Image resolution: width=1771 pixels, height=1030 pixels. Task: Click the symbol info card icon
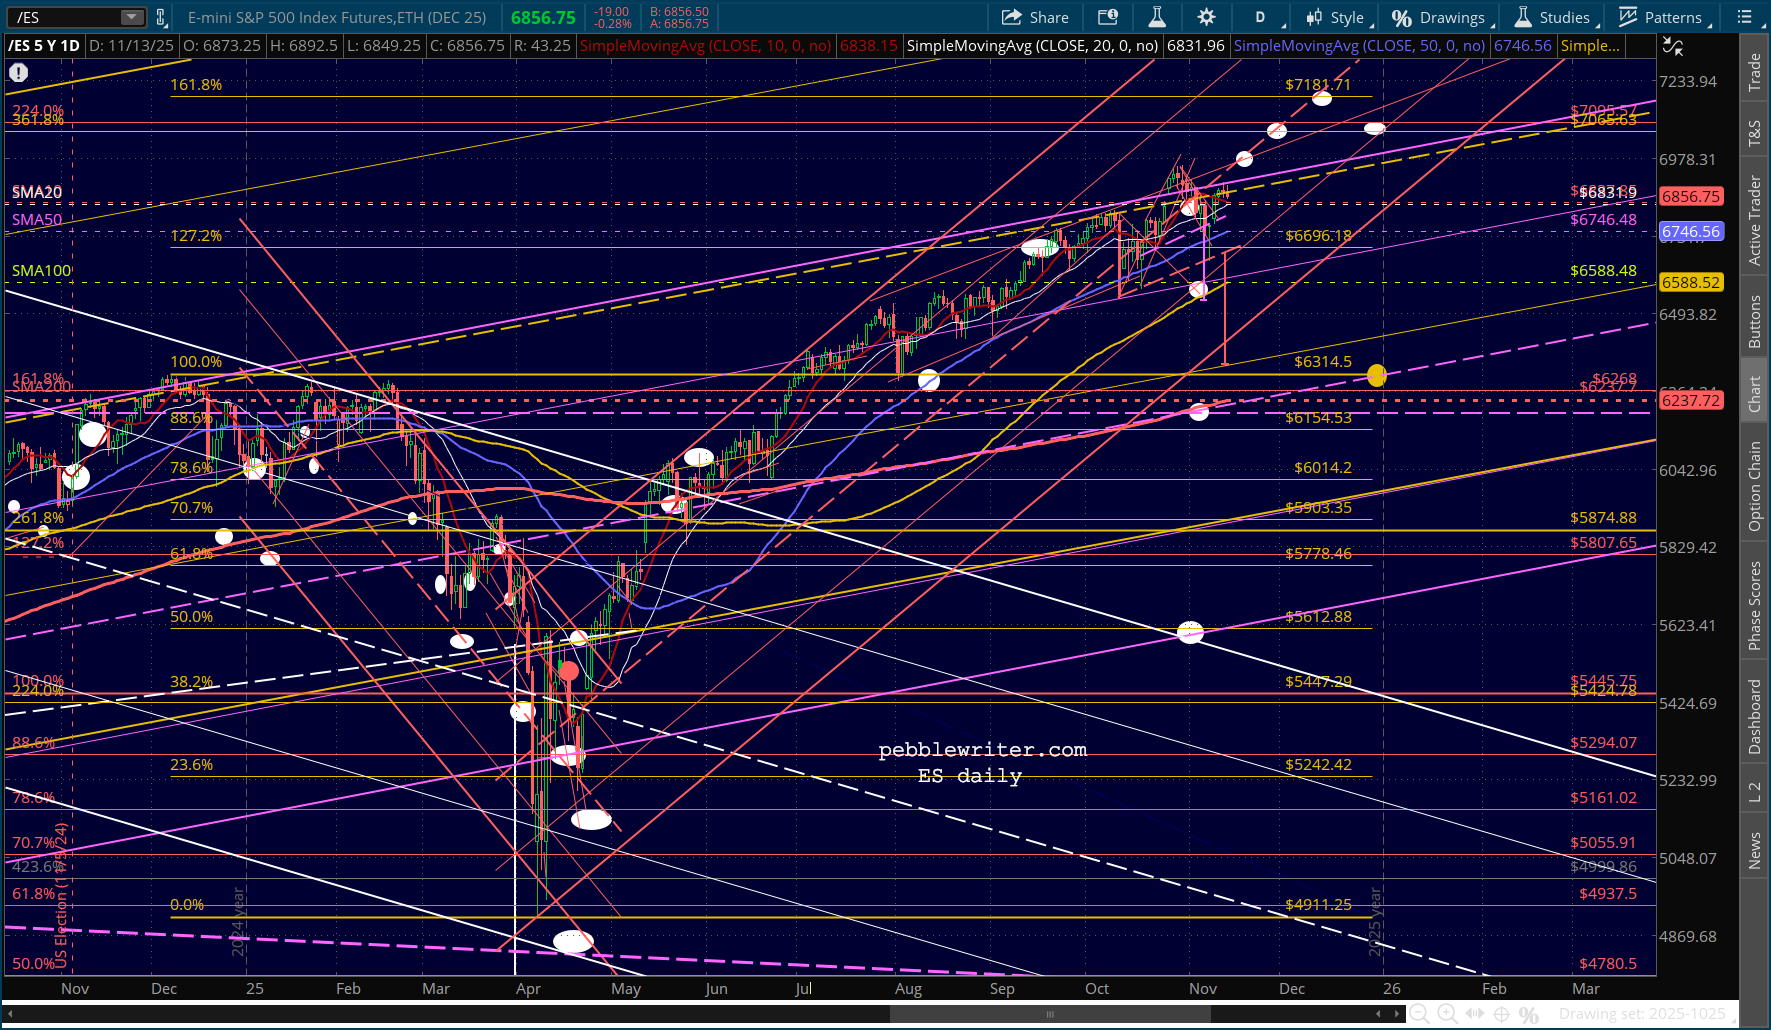coord(1107,17)
